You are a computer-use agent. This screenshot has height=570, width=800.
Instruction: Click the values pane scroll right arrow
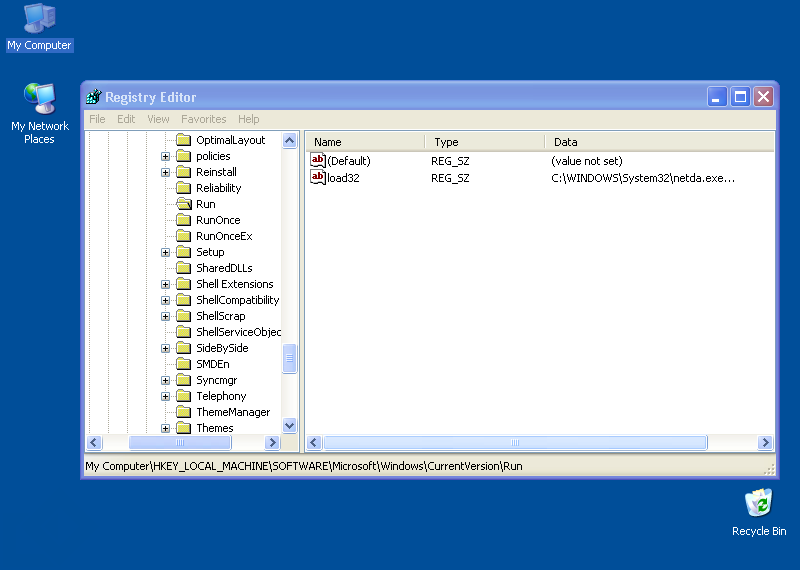pos(765,442)
